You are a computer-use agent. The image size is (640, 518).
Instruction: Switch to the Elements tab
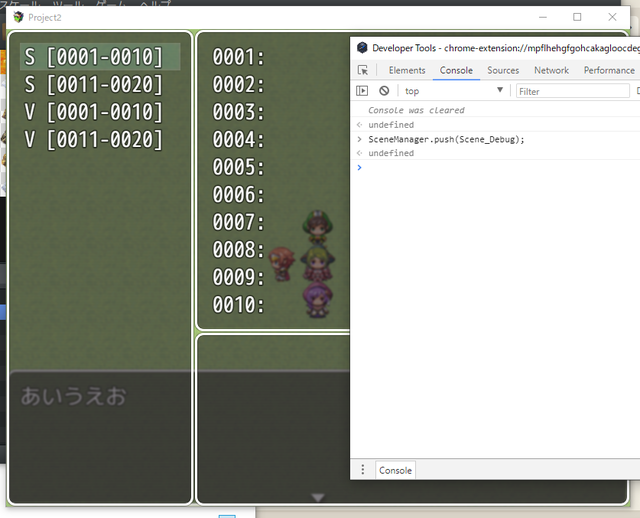pyautogui.click(x=407, y=70)
